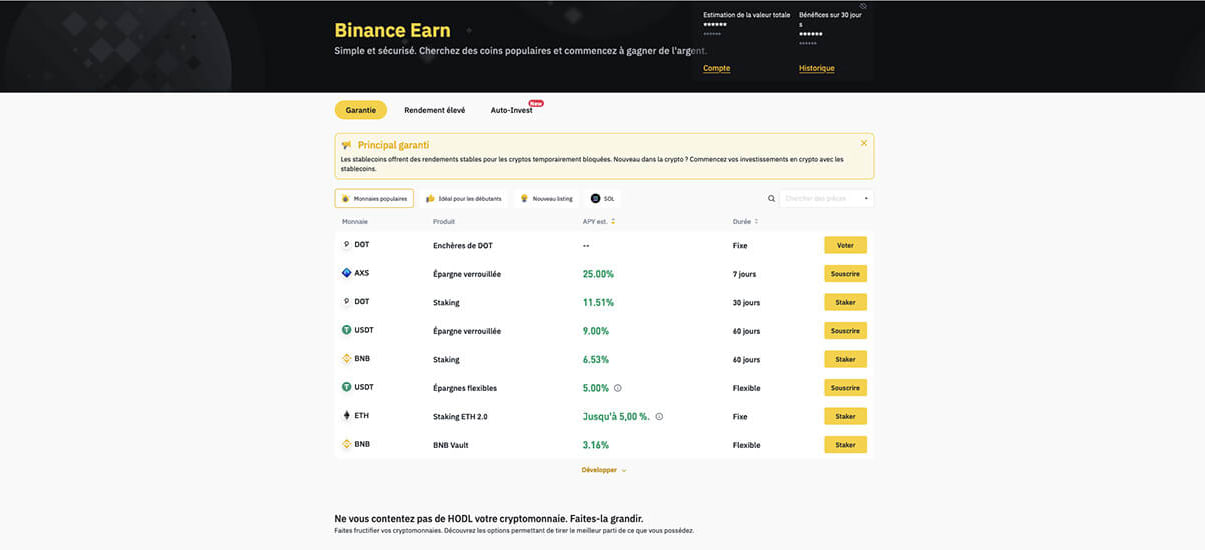Image resolution: width=1205 pixels, height=550 pixels.
Task: Click the DOT coin icon in Enchères row
Action: (347, 244)
